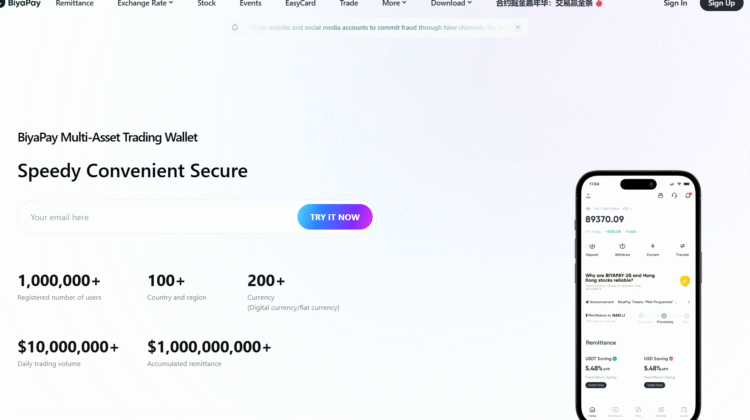750x420 pixels.
Task: Click the bell icon in notification banner
Action: tap(235, 27)
